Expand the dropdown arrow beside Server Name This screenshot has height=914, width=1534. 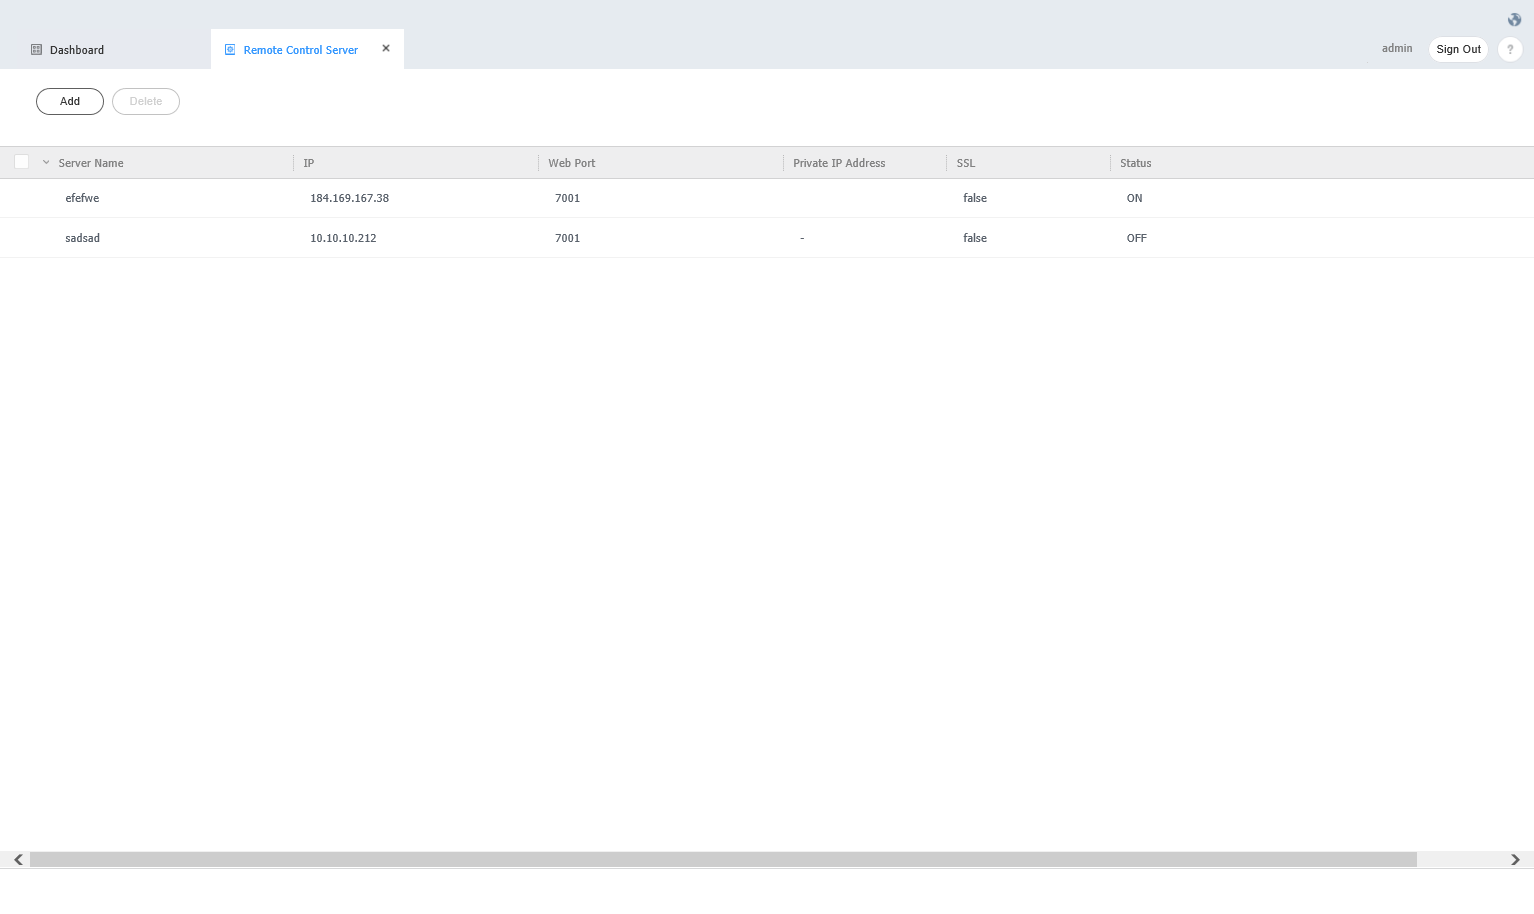tap(46, 162)
